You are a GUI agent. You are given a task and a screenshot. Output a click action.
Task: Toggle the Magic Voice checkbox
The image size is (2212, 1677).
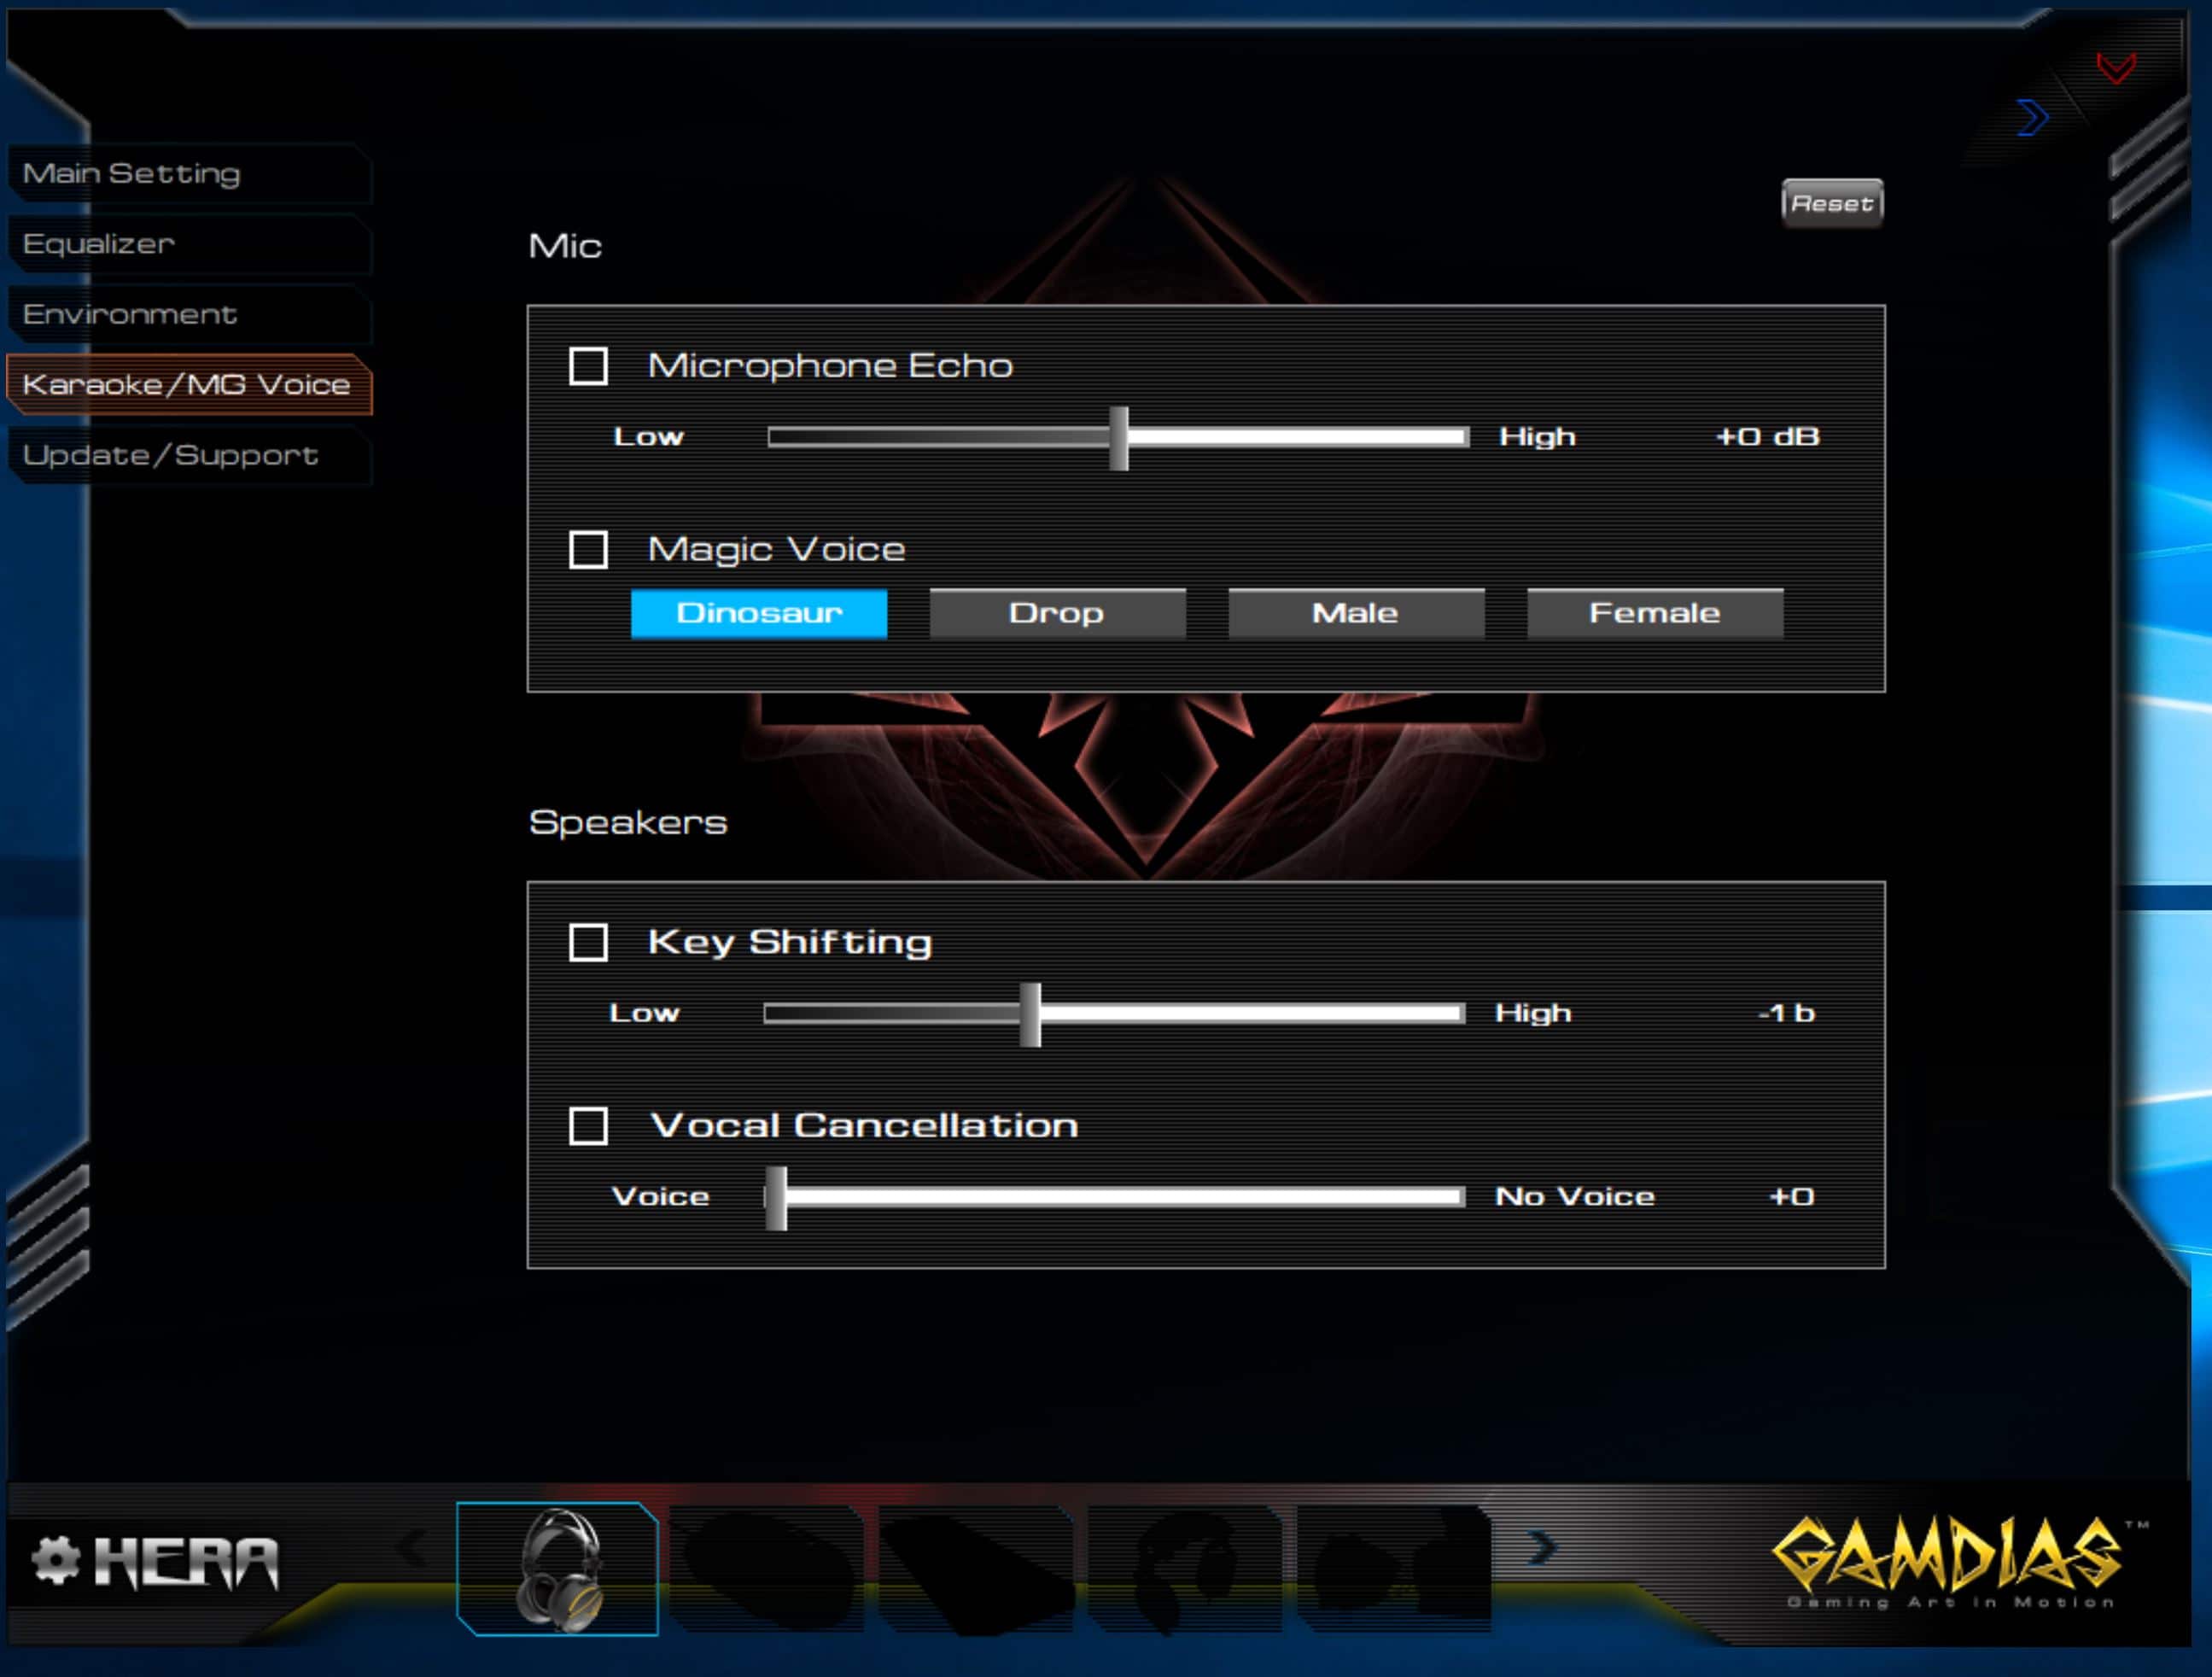click(588, 549)
